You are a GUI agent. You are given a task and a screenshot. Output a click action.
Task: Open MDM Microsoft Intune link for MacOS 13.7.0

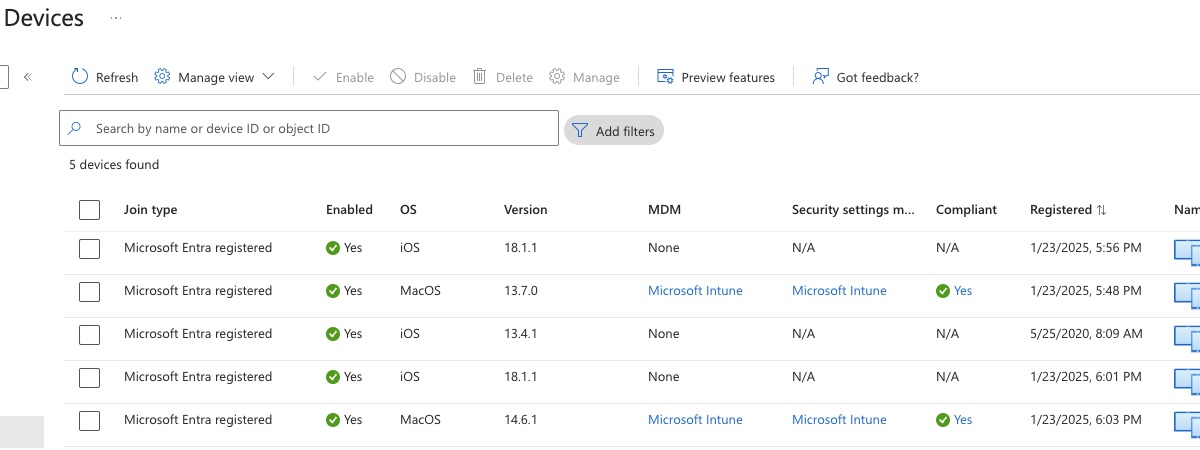[695, 291]
